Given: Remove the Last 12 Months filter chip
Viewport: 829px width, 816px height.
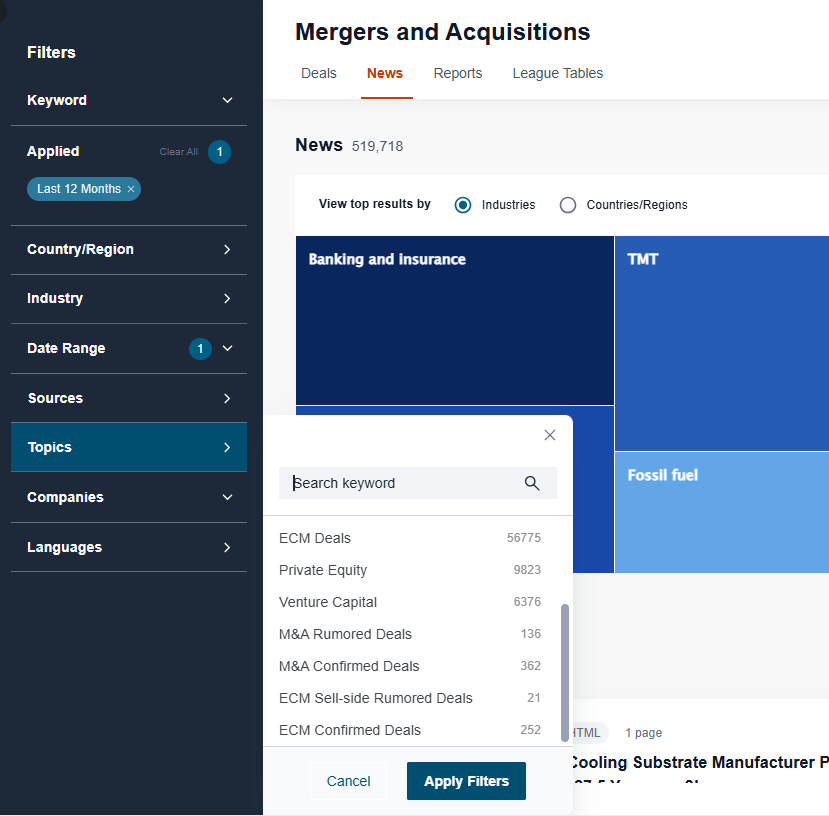Looking at the screenshot, I should coord(131,189).
